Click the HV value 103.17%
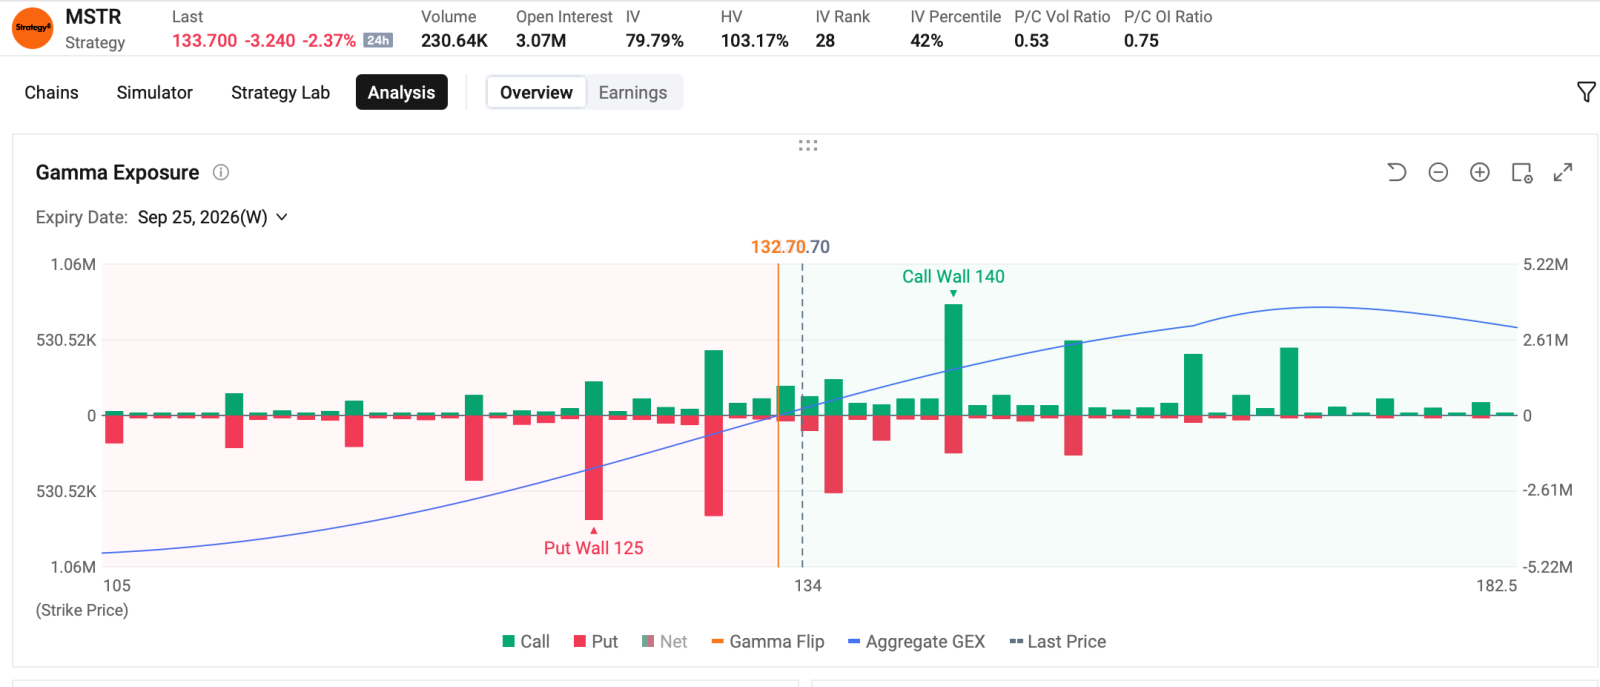Image resolution: width=1600 pixels, height=687 pixels. (755, 41)
